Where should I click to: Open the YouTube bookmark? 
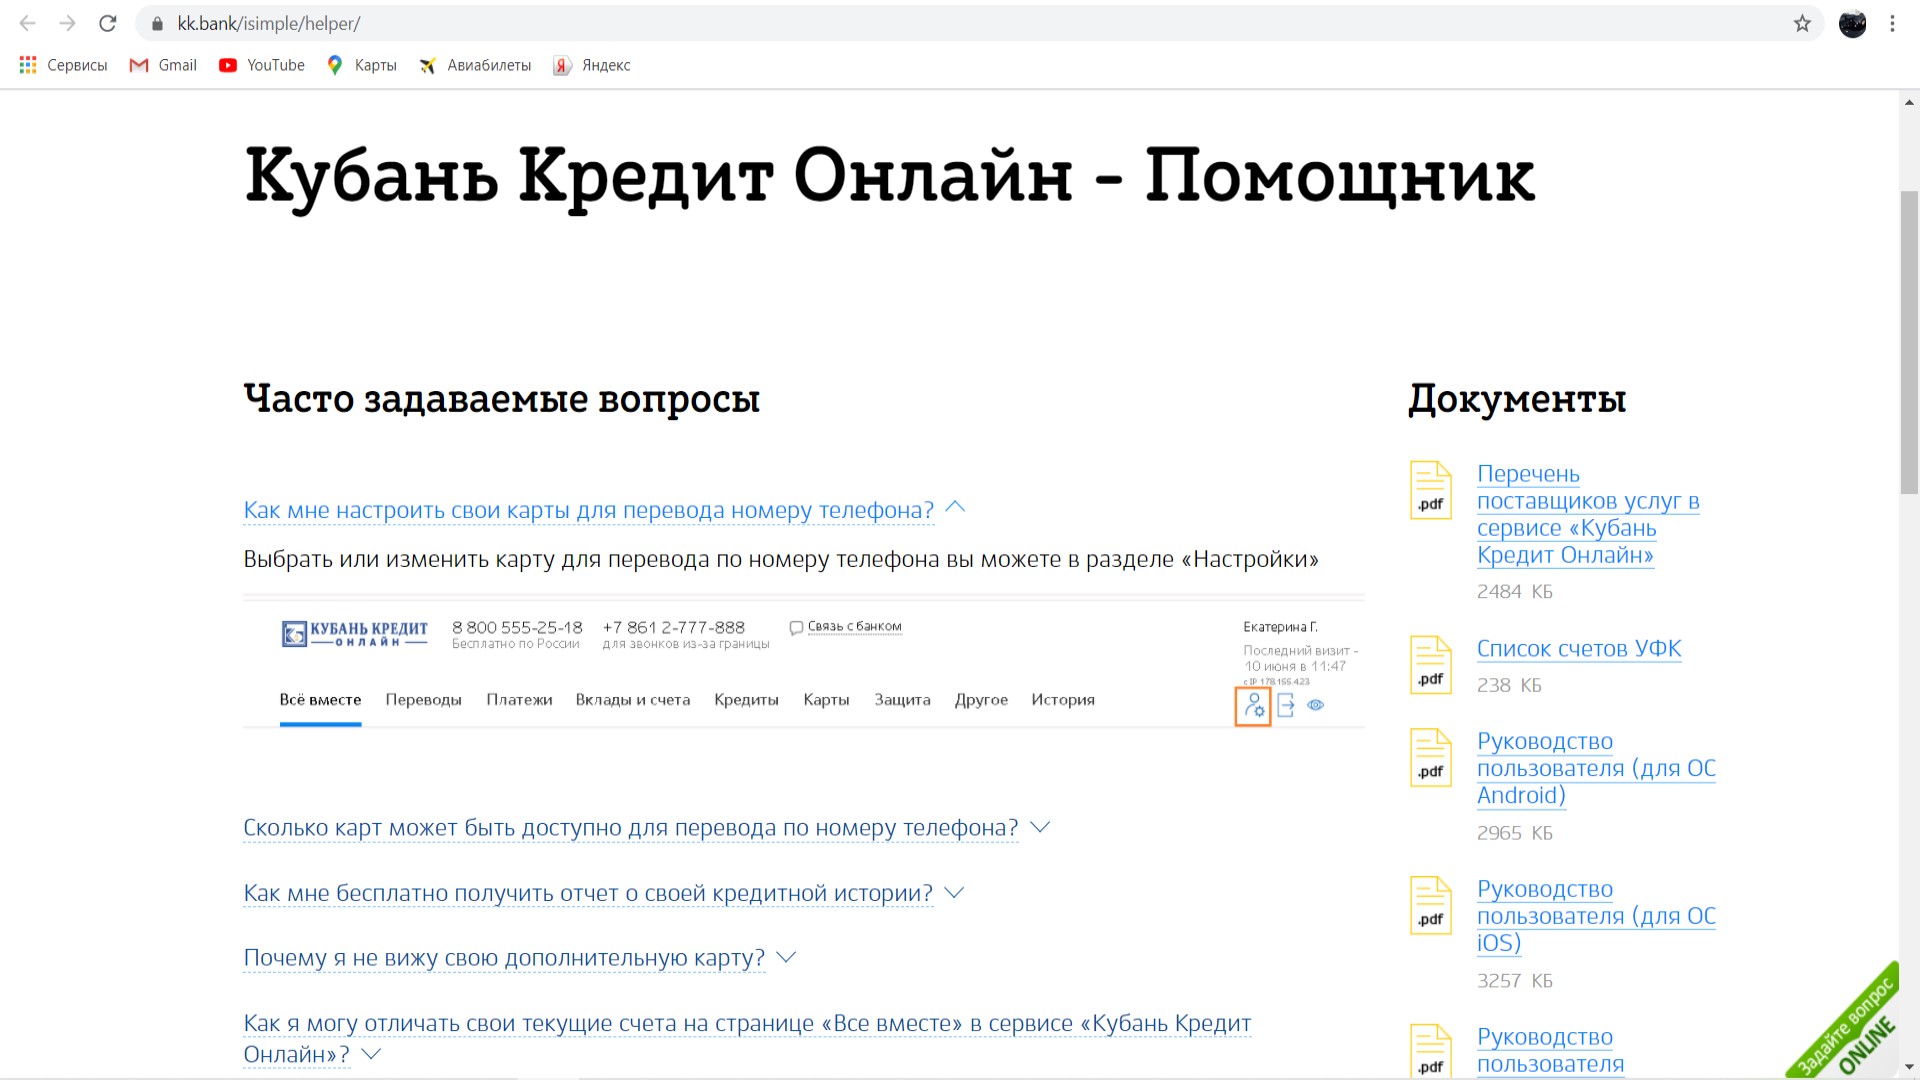[x=262, y=65]
